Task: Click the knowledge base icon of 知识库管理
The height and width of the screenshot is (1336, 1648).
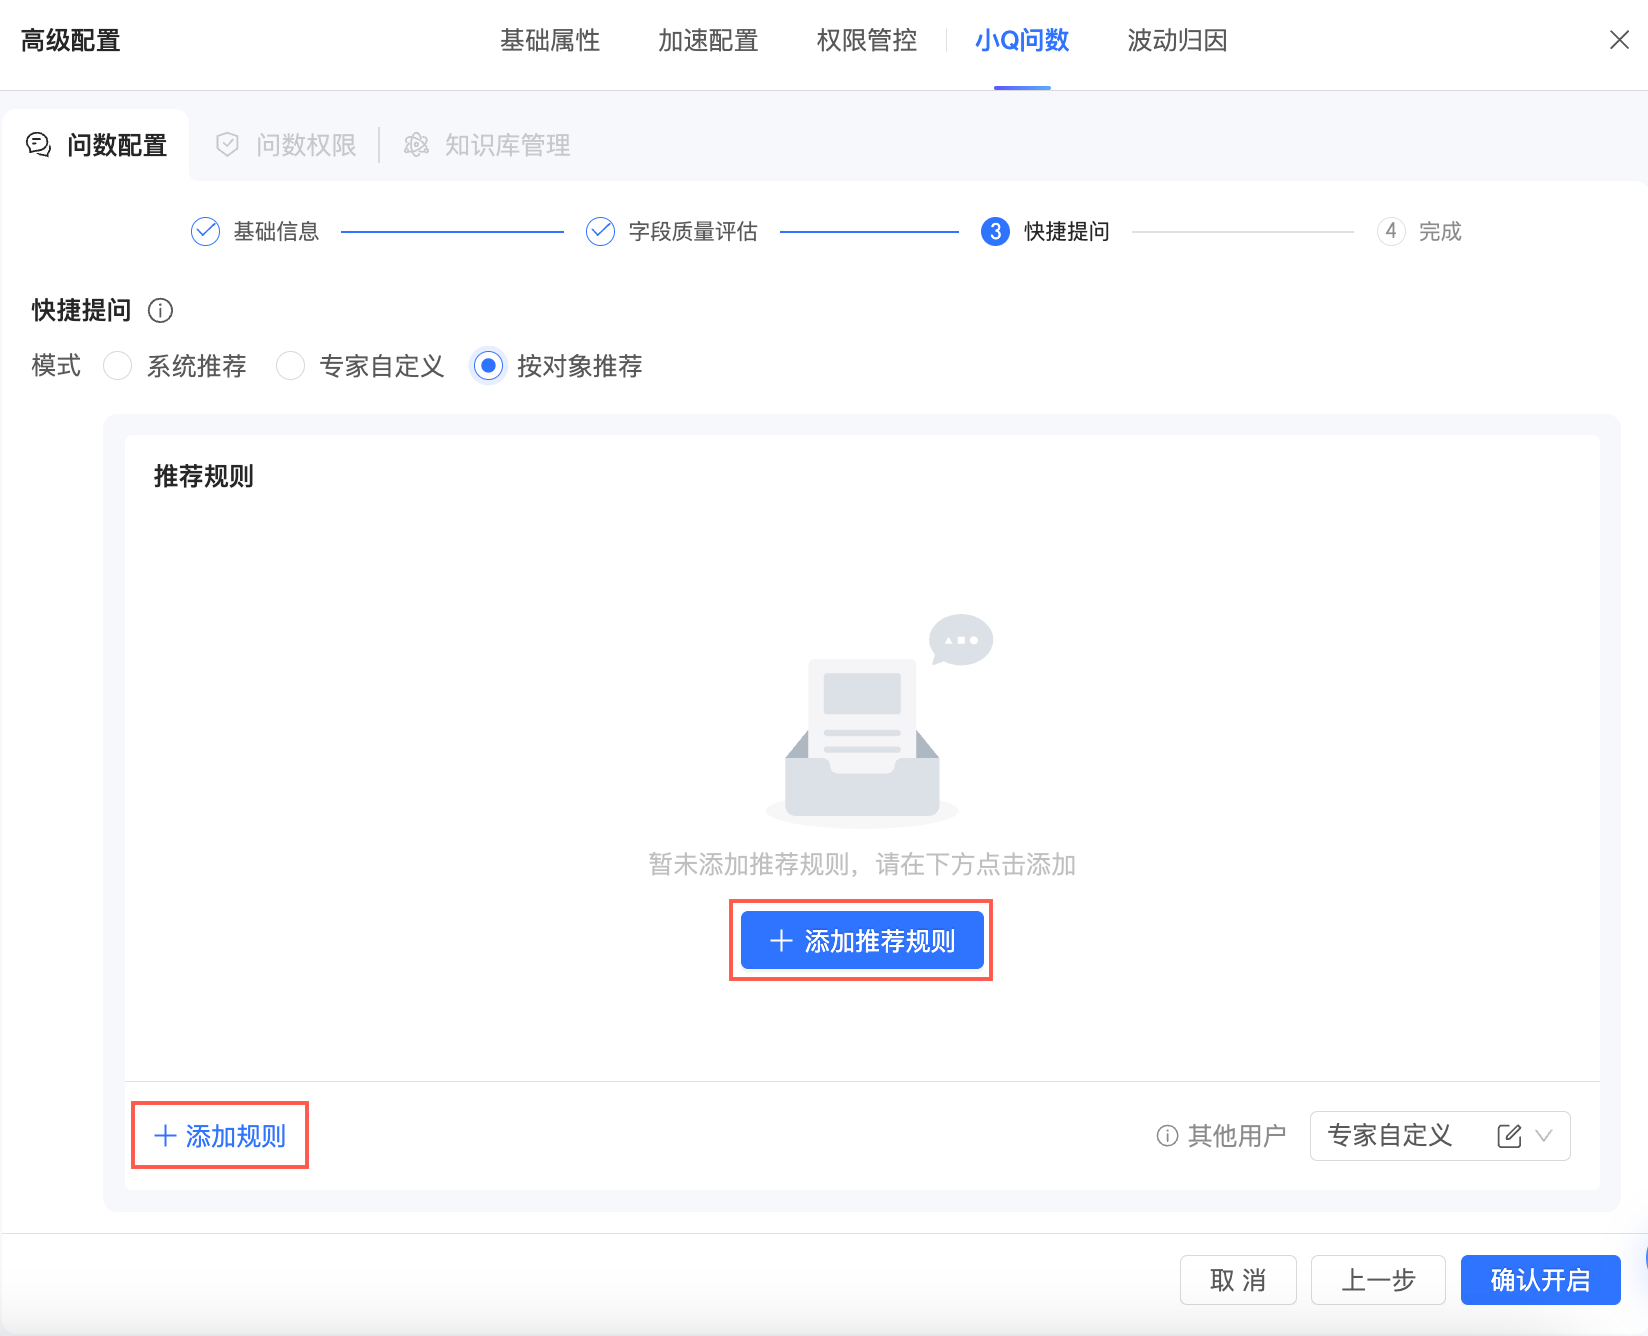Action: (416, 145)
